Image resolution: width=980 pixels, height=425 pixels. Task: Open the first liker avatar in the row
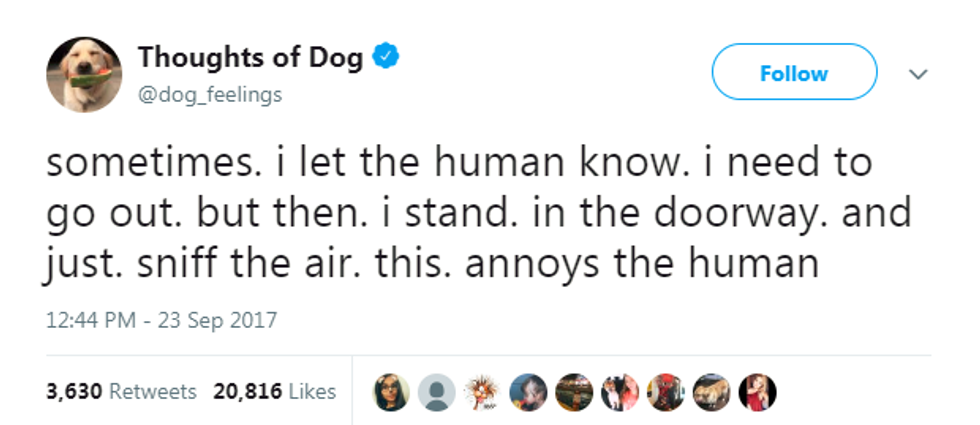point(391,392)
